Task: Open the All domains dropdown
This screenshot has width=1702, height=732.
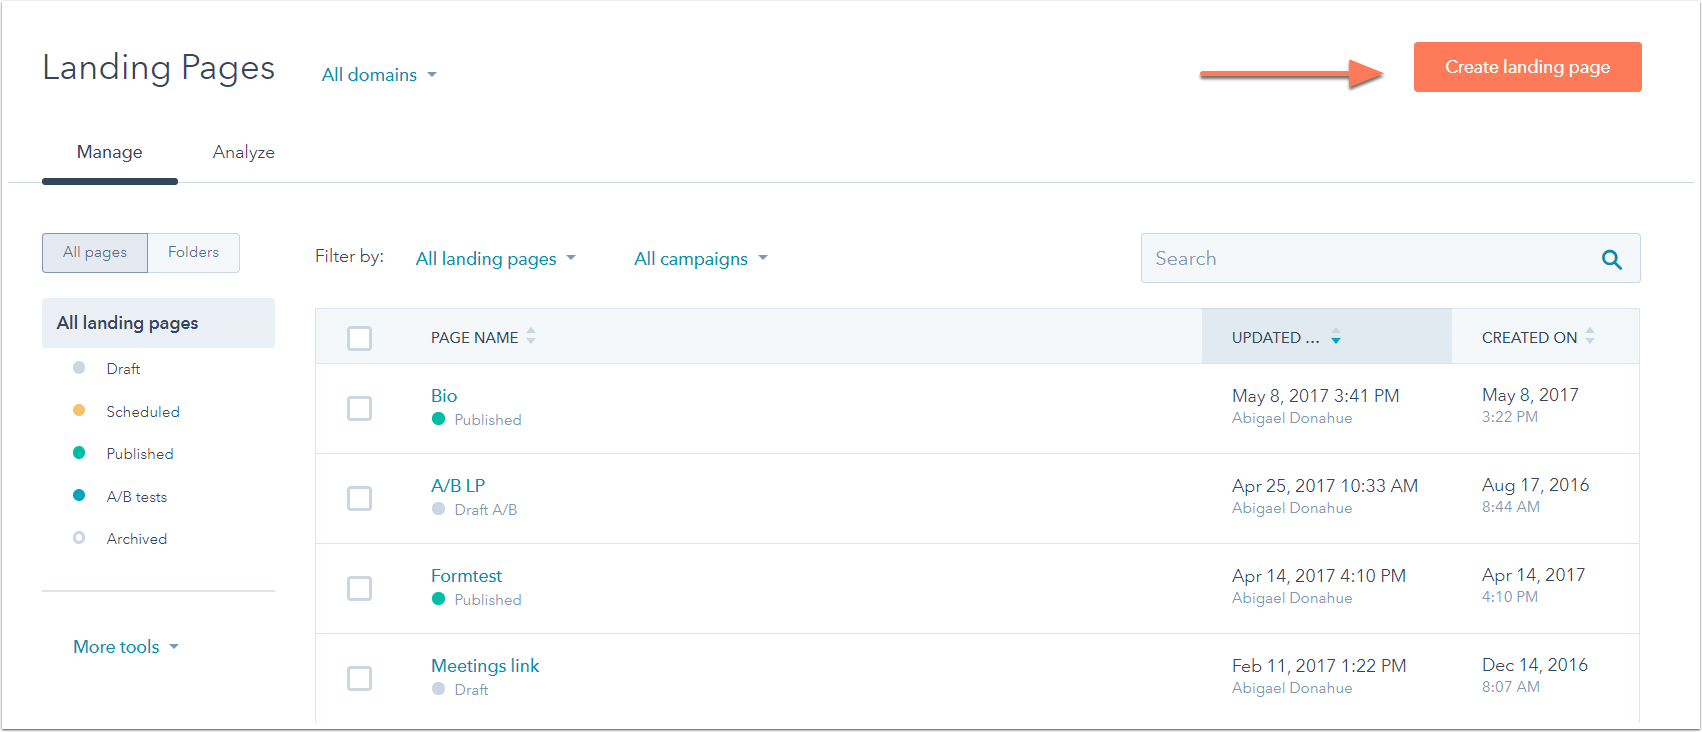Action: point(379,75)
